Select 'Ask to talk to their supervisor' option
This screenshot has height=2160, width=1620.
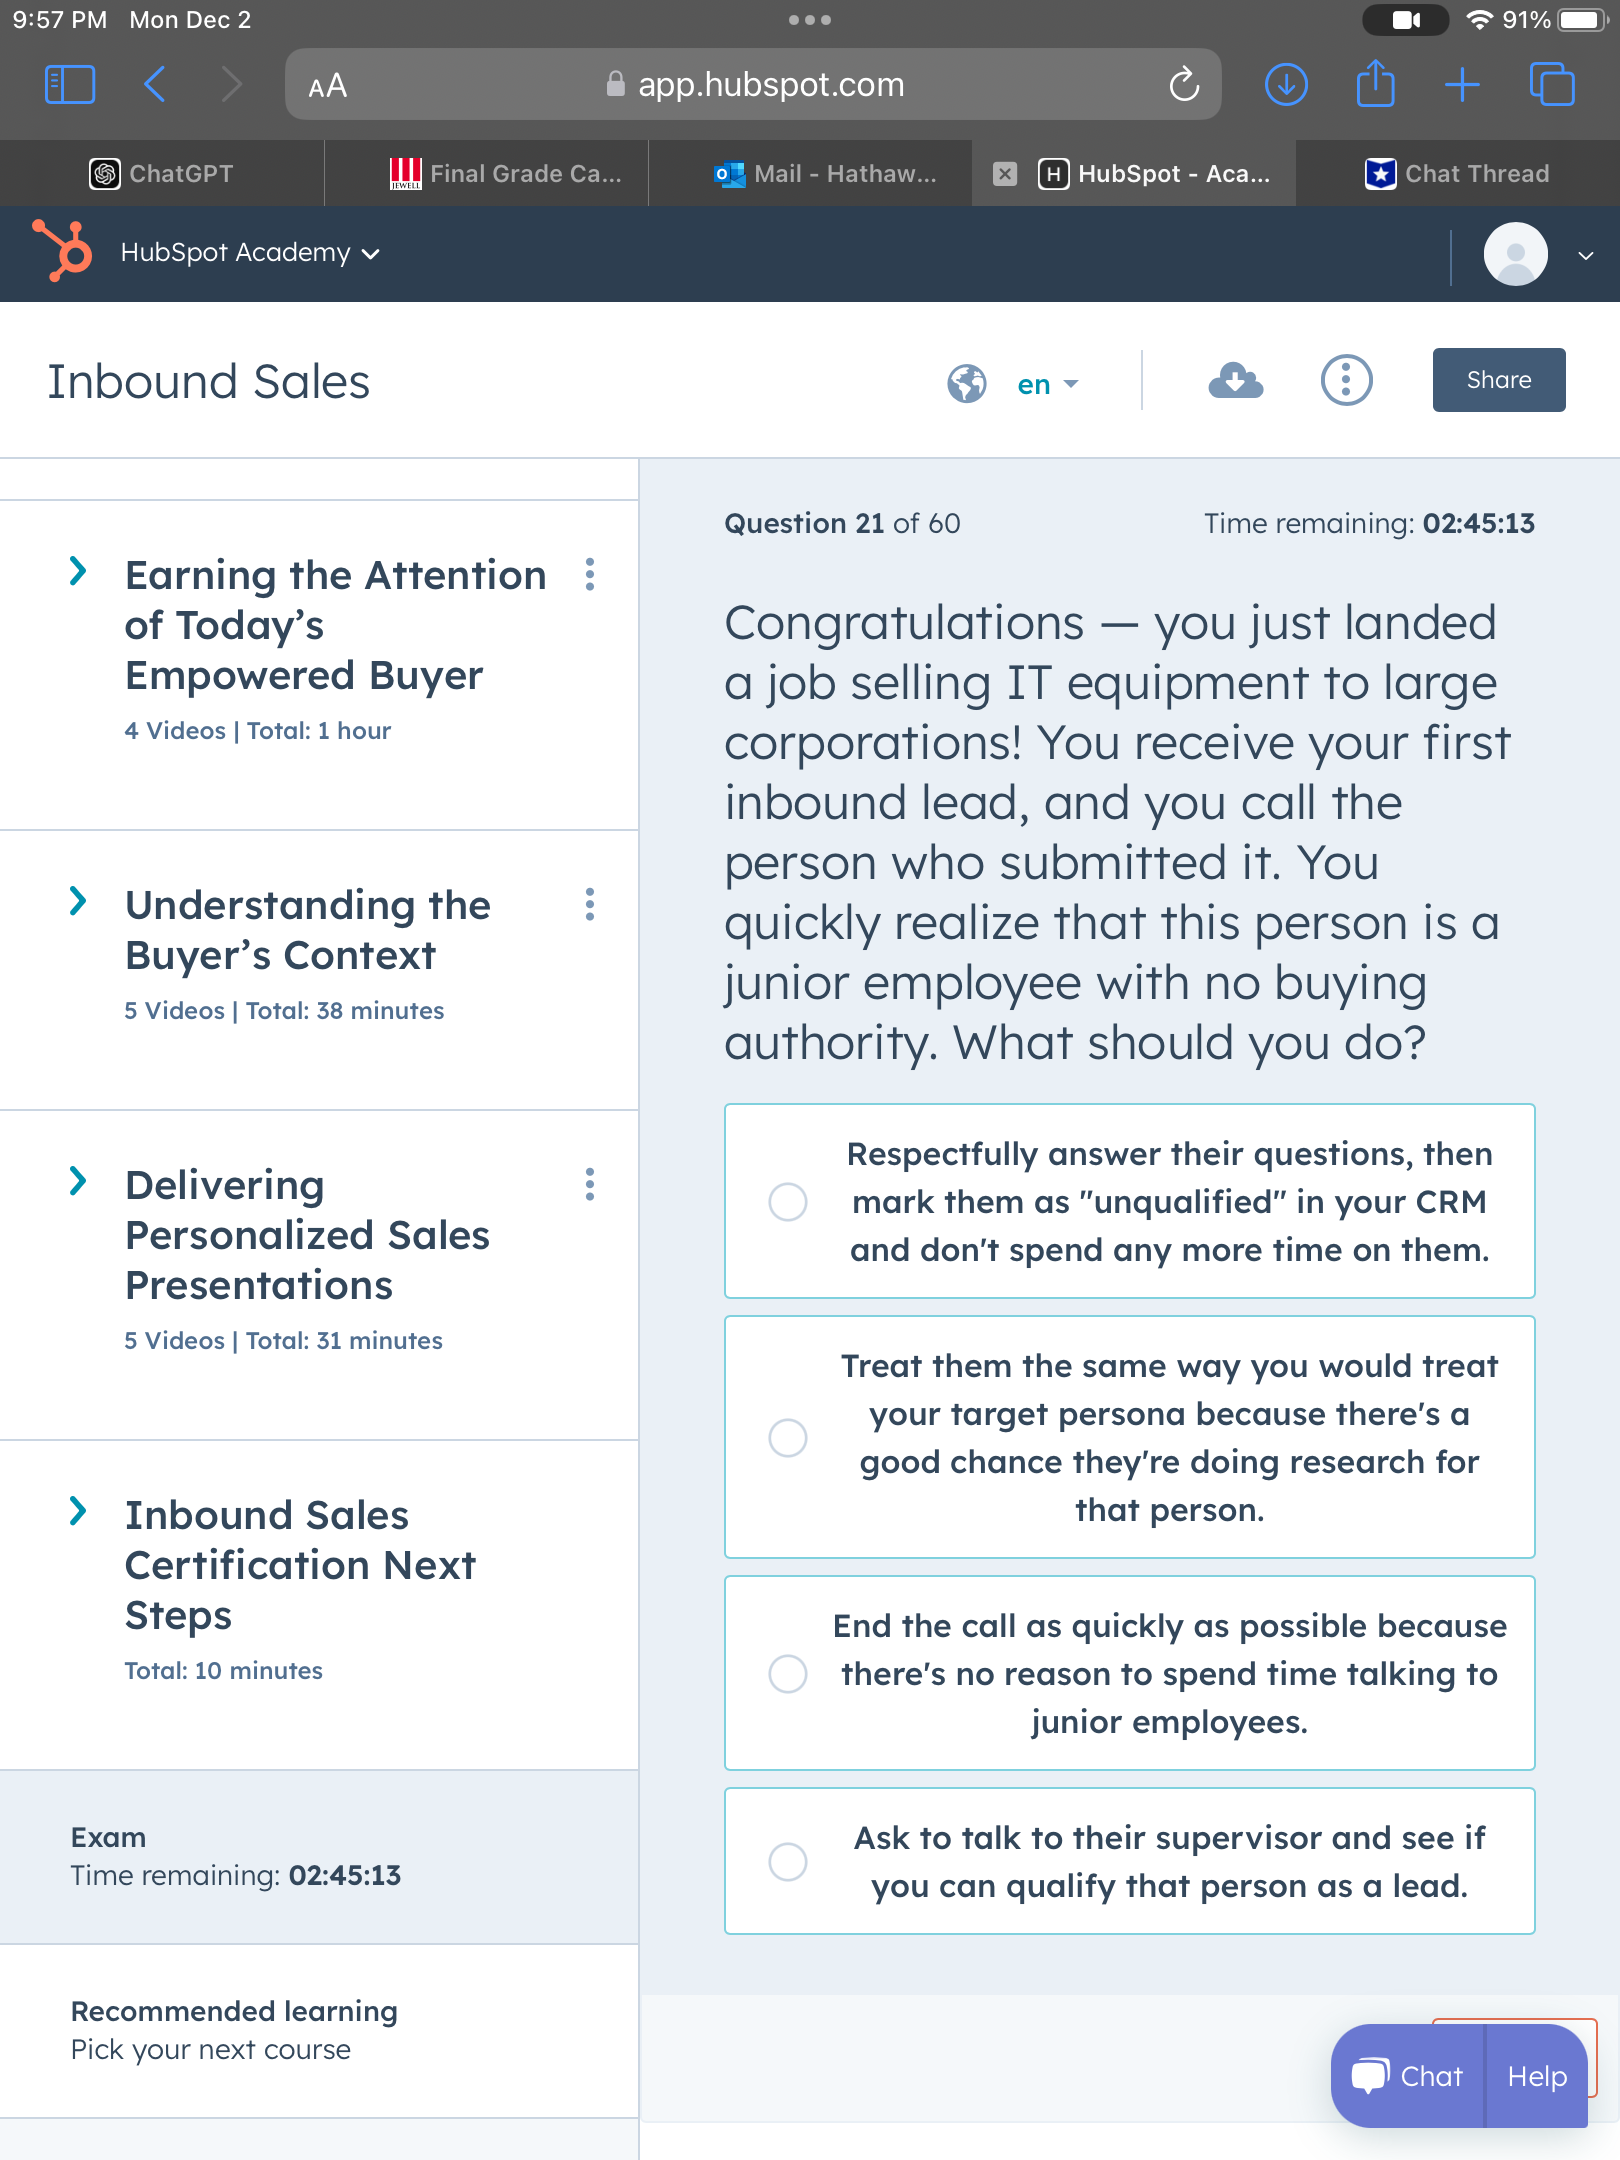pos(788,1861)
